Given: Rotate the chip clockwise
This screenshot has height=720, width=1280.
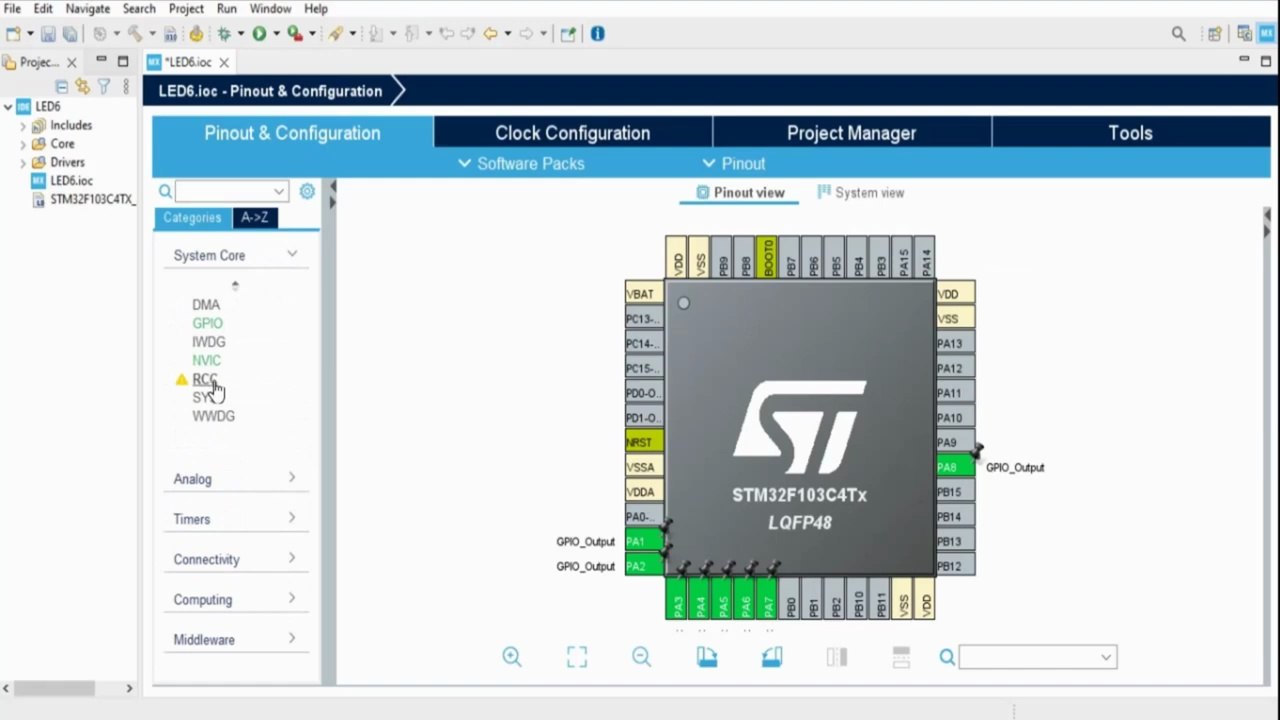Looking at the screenshot, I should pos(707,657).
